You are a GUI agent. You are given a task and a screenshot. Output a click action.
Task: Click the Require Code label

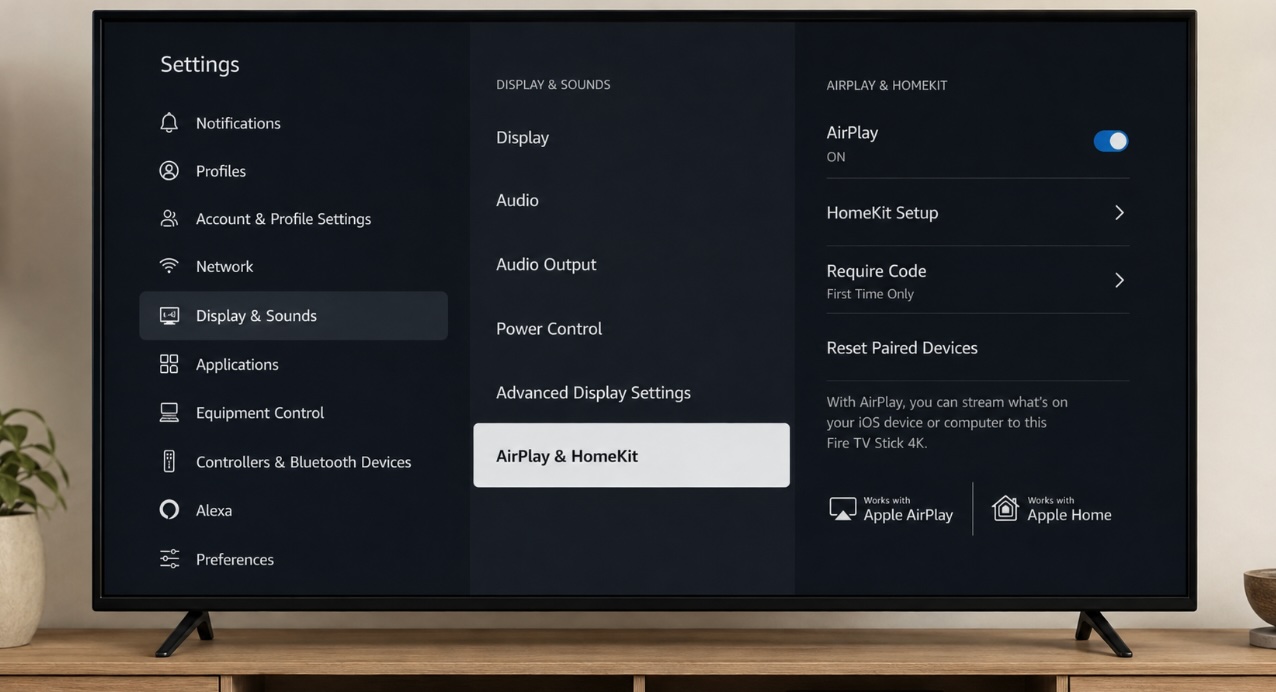pos(876,271)
